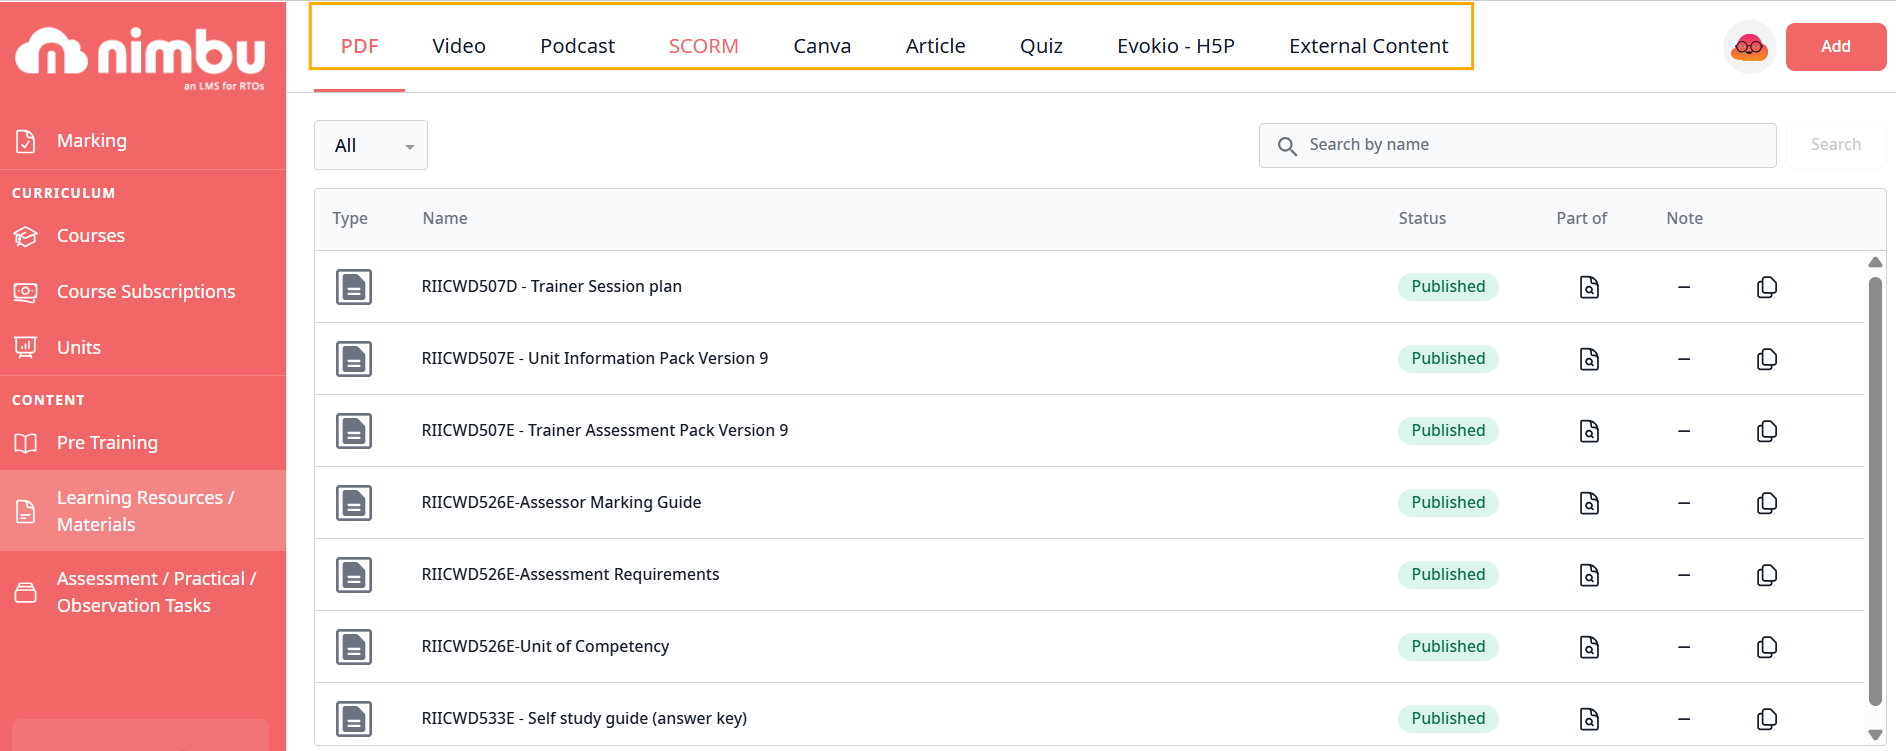Duplicate Trainer Assessment Pack Version 9
This screenshot has width=1896, height=751.
click(1767, 431)
